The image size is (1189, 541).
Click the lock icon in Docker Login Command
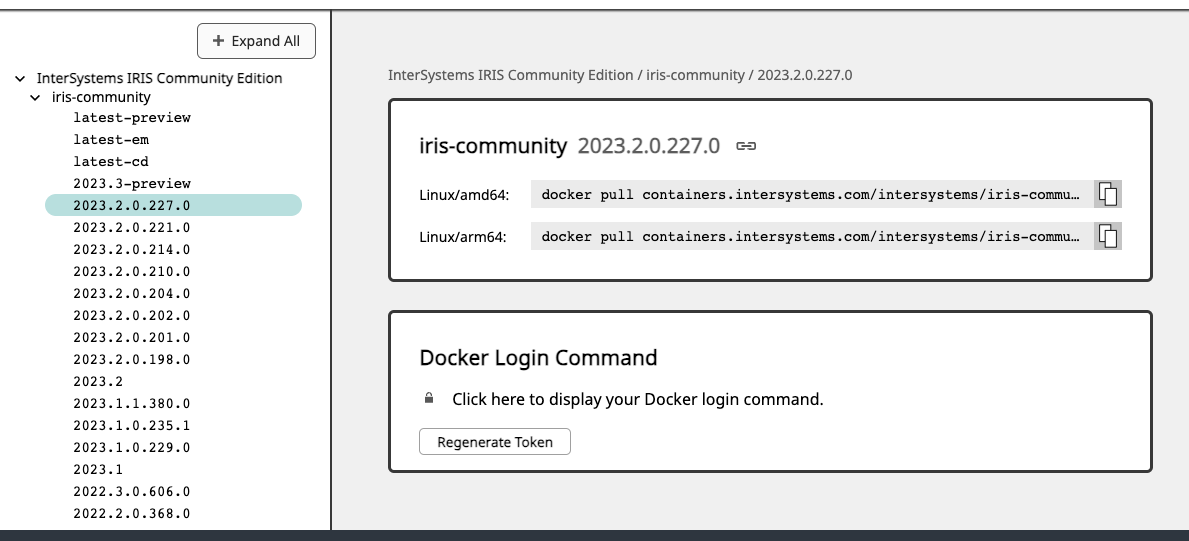pyautogui.click(x=429, y=398)
